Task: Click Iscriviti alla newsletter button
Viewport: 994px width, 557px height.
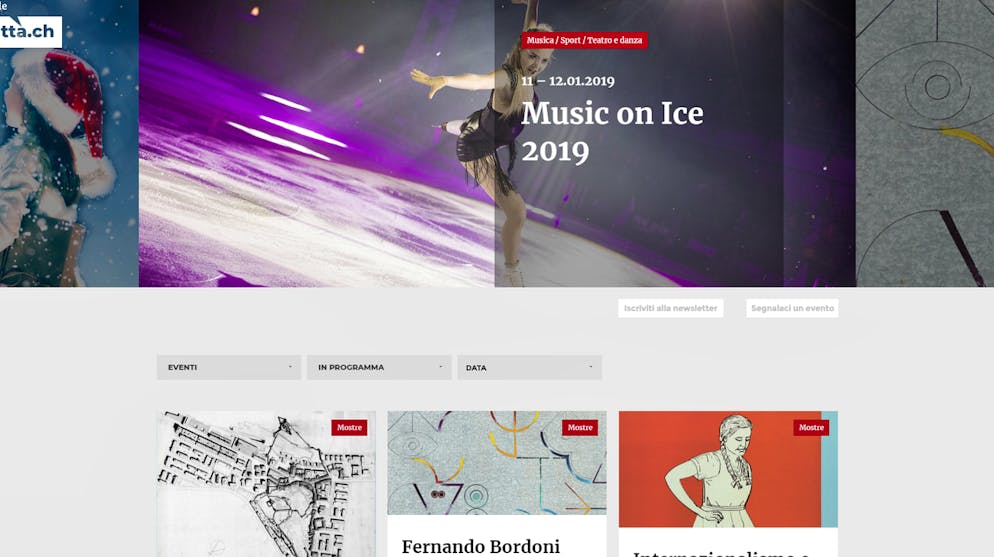Action: click(671, 308)
